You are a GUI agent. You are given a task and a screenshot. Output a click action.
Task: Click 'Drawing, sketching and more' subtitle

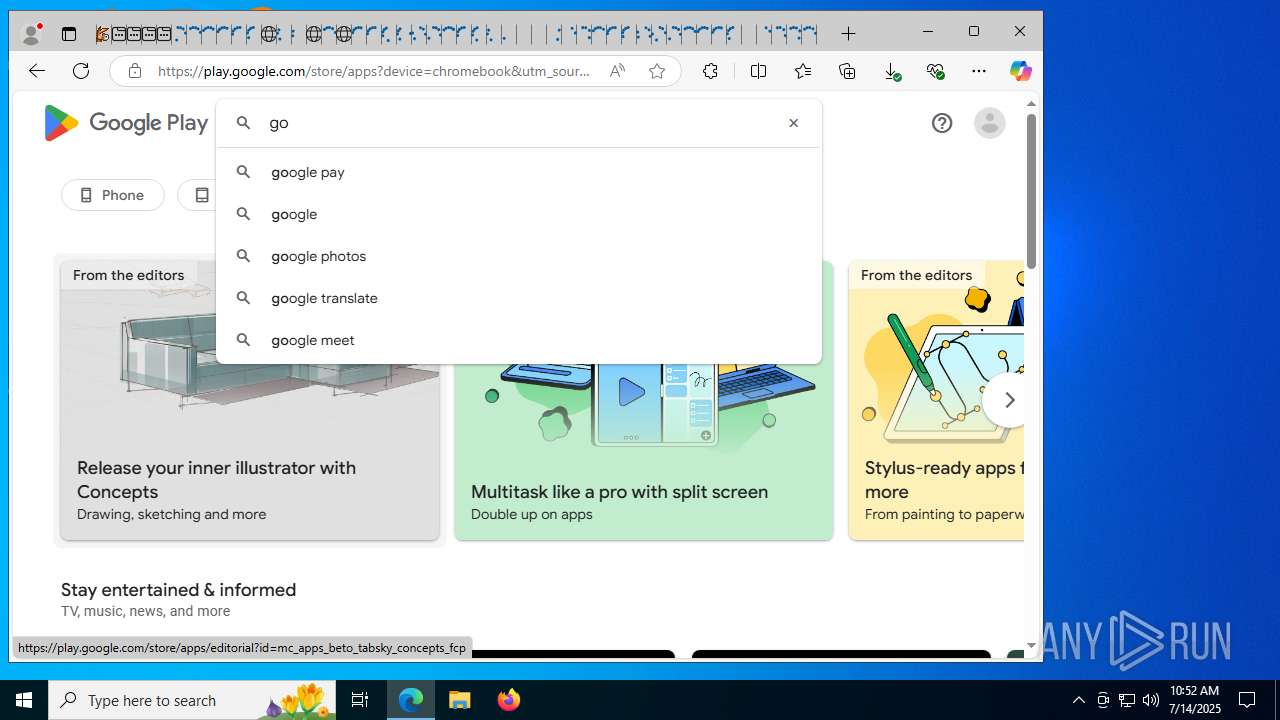172,514
